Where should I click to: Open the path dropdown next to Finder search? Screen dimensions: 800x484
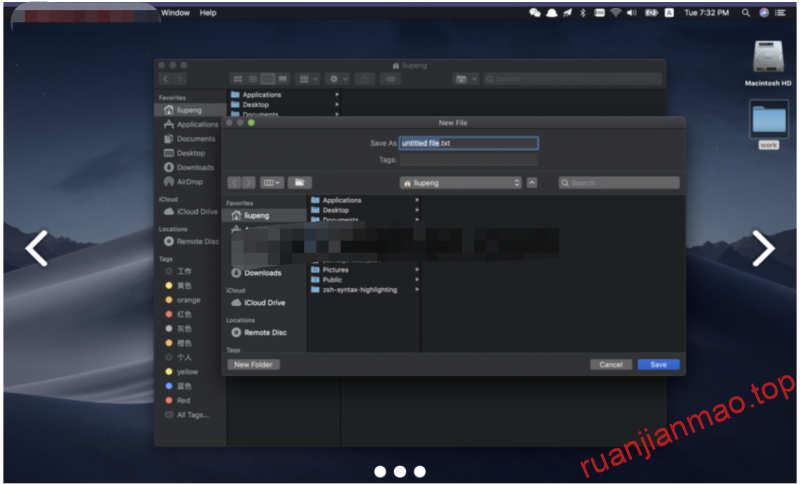(x=465, y=79)
